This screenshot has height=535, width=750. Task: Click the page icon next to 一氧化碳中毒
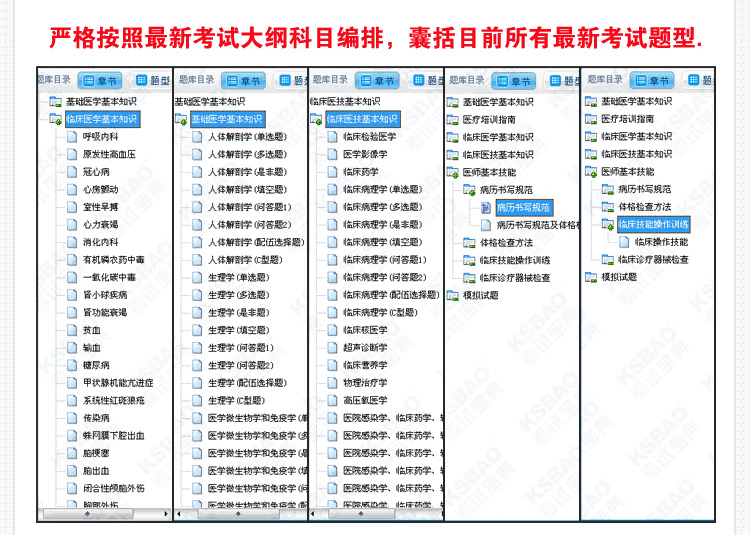pyautogui.click(x=72, y=277)
